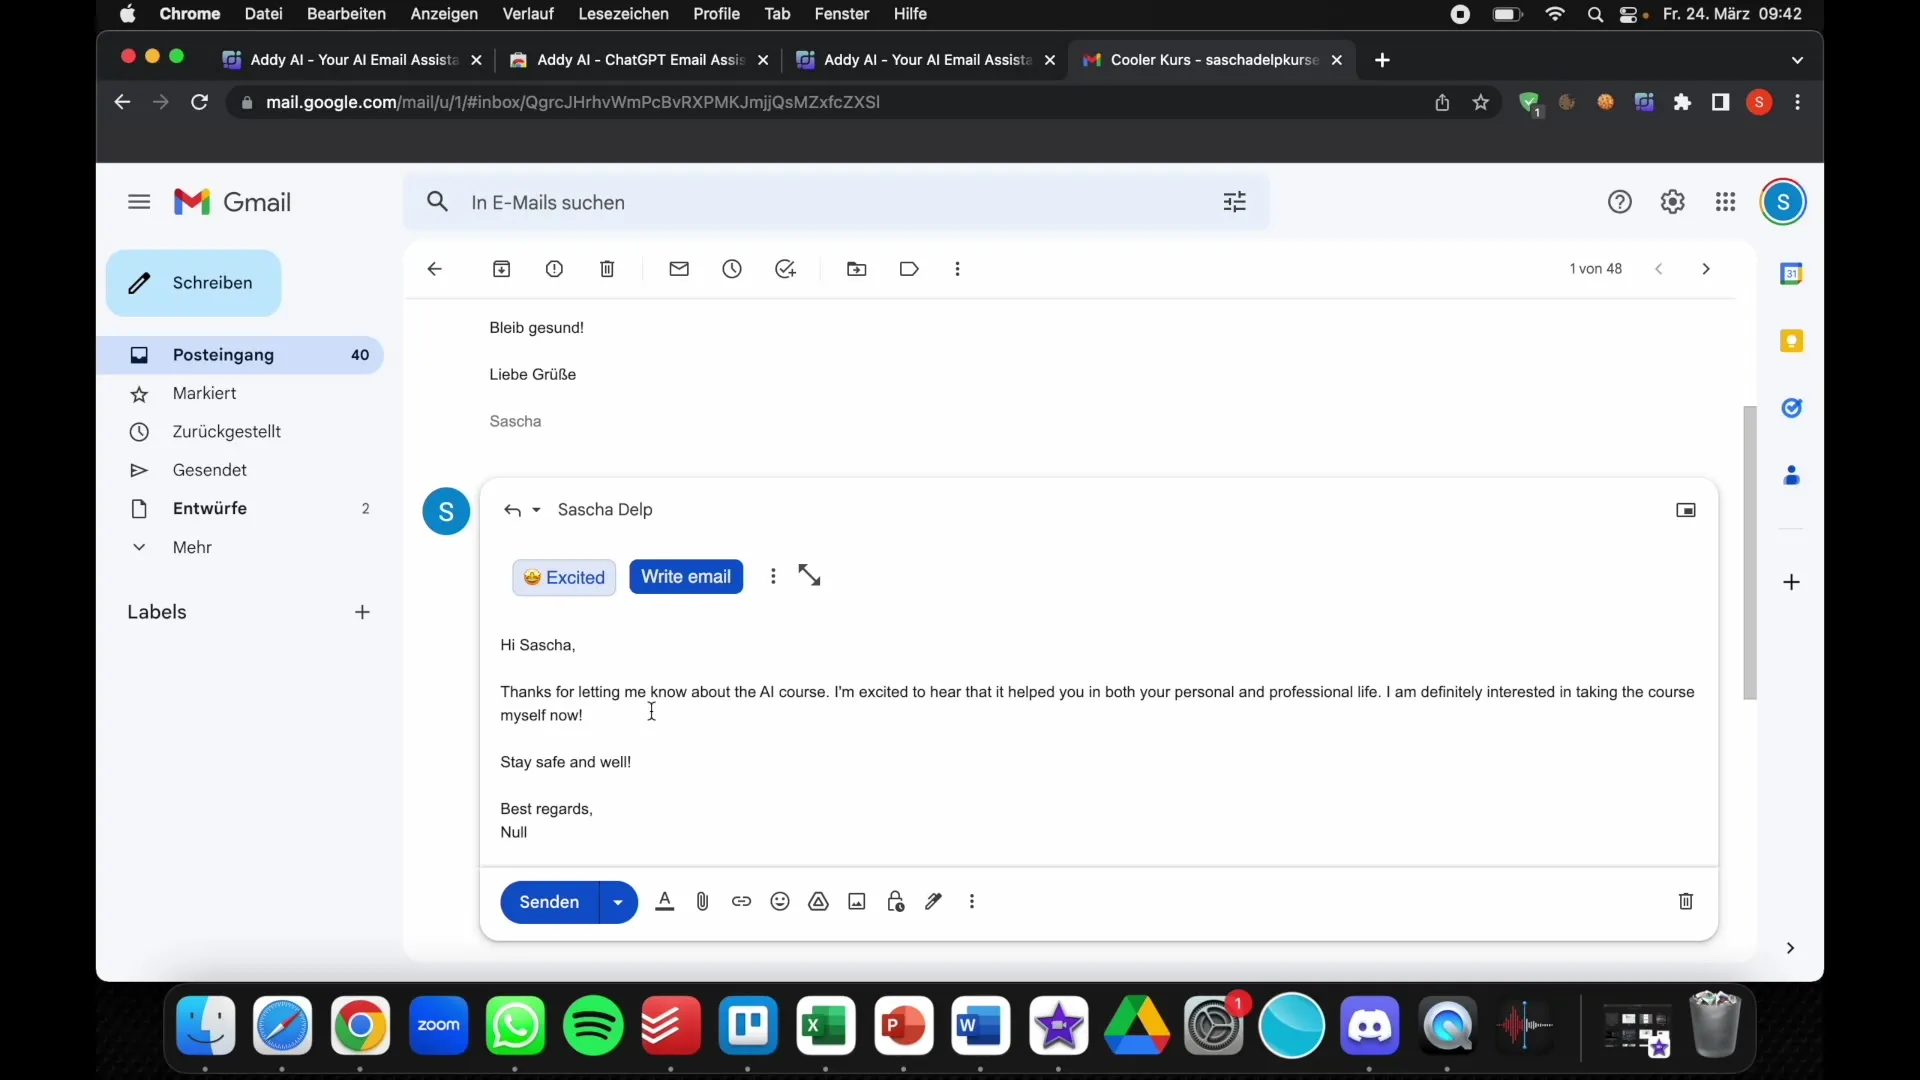
Task: Click the text formatting icon in compose toolbar
Action: point(665,901)
